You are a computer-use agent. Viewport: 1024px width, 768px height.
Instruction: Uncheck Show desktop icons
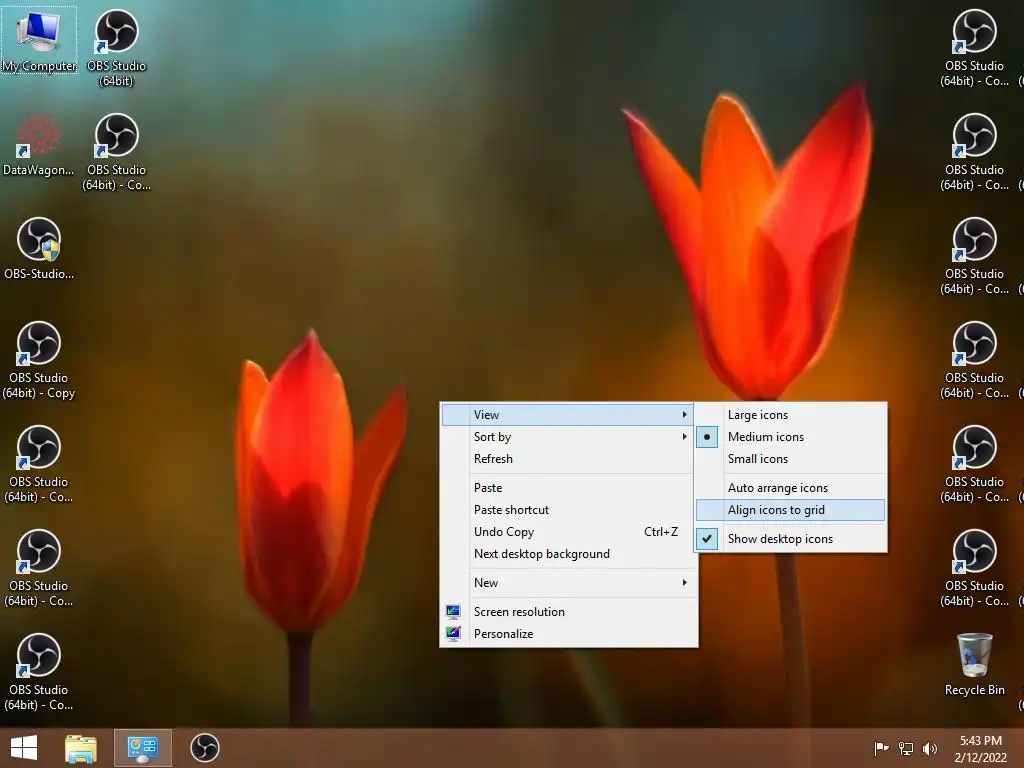pos(790,539)
